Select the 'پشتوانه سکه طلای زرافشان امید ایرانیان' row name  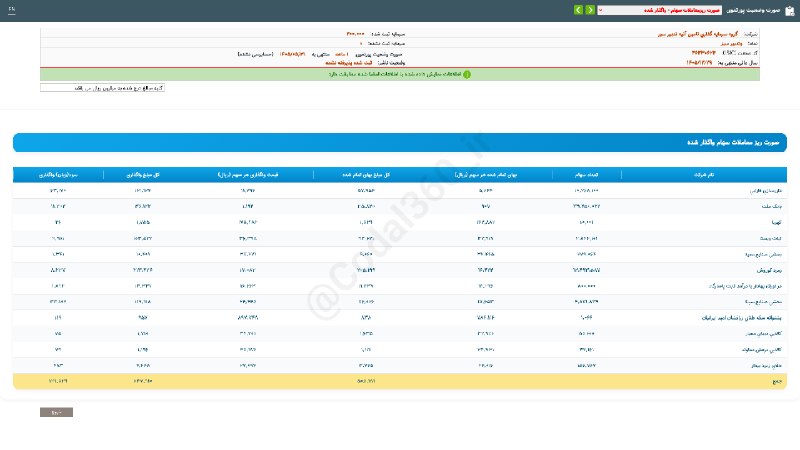tap(741, 318)
